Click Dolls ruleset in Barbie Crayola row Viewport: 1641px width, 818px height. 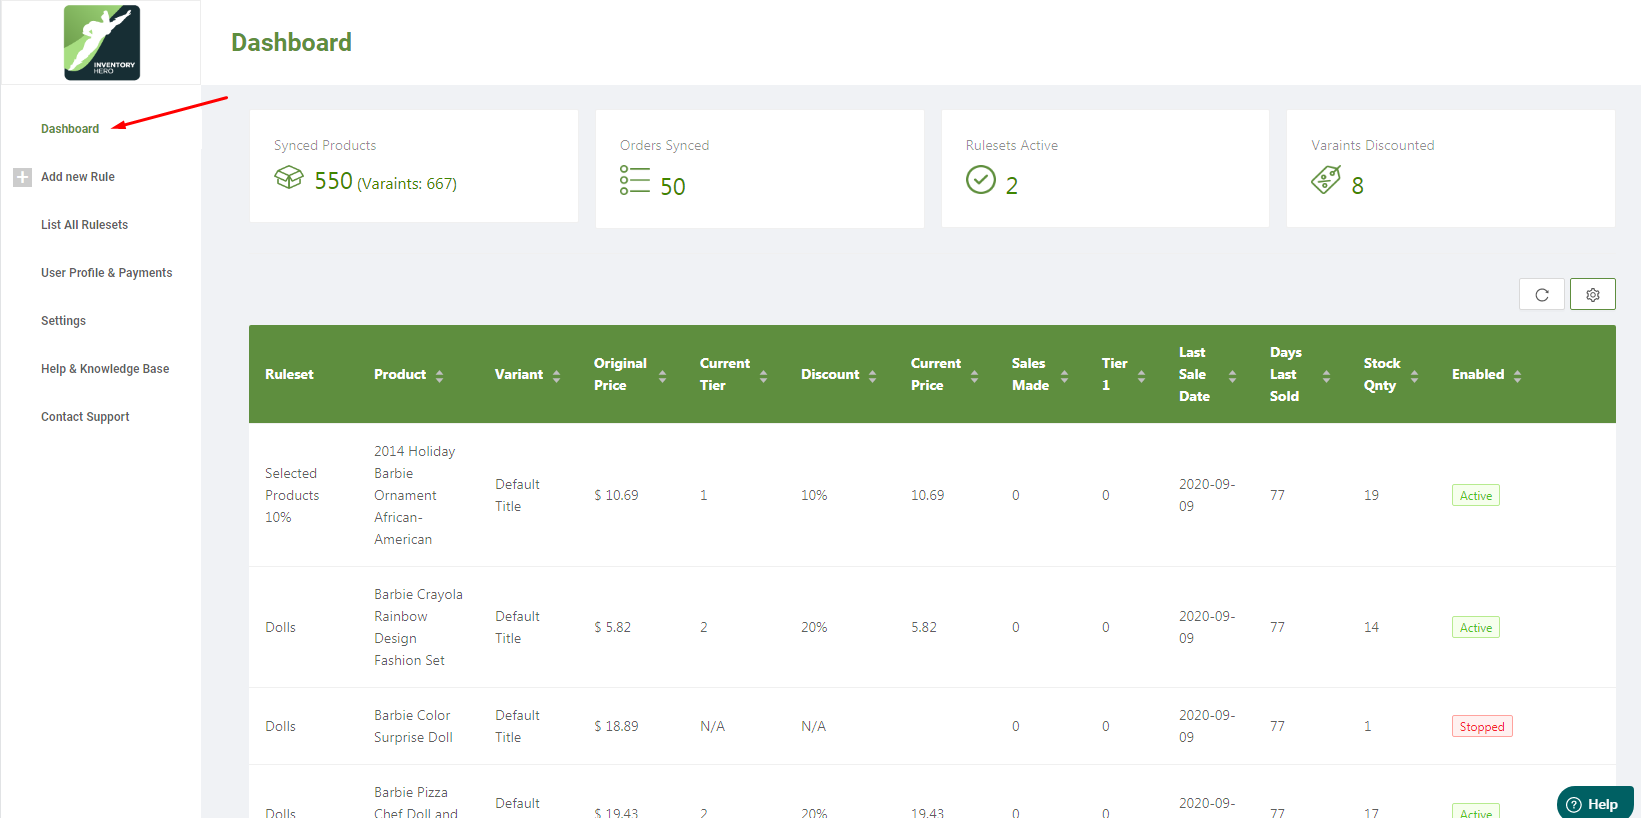[x=280, y=627]
